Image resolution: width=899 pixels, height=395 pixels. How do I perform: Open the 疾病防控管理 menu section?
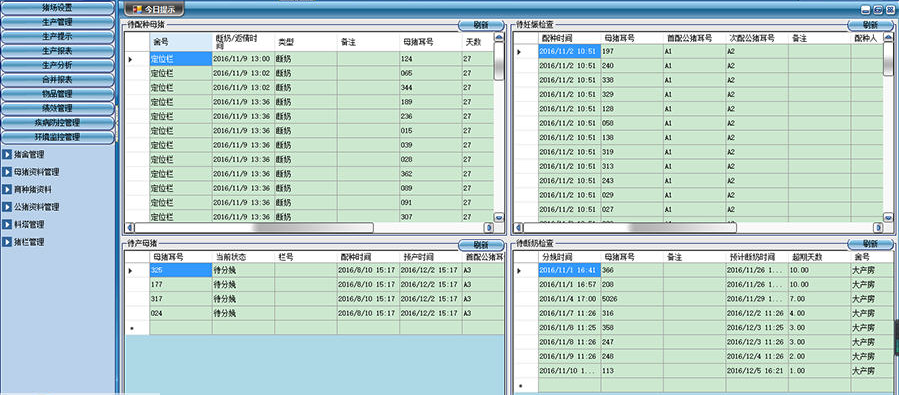click(57, 123)
